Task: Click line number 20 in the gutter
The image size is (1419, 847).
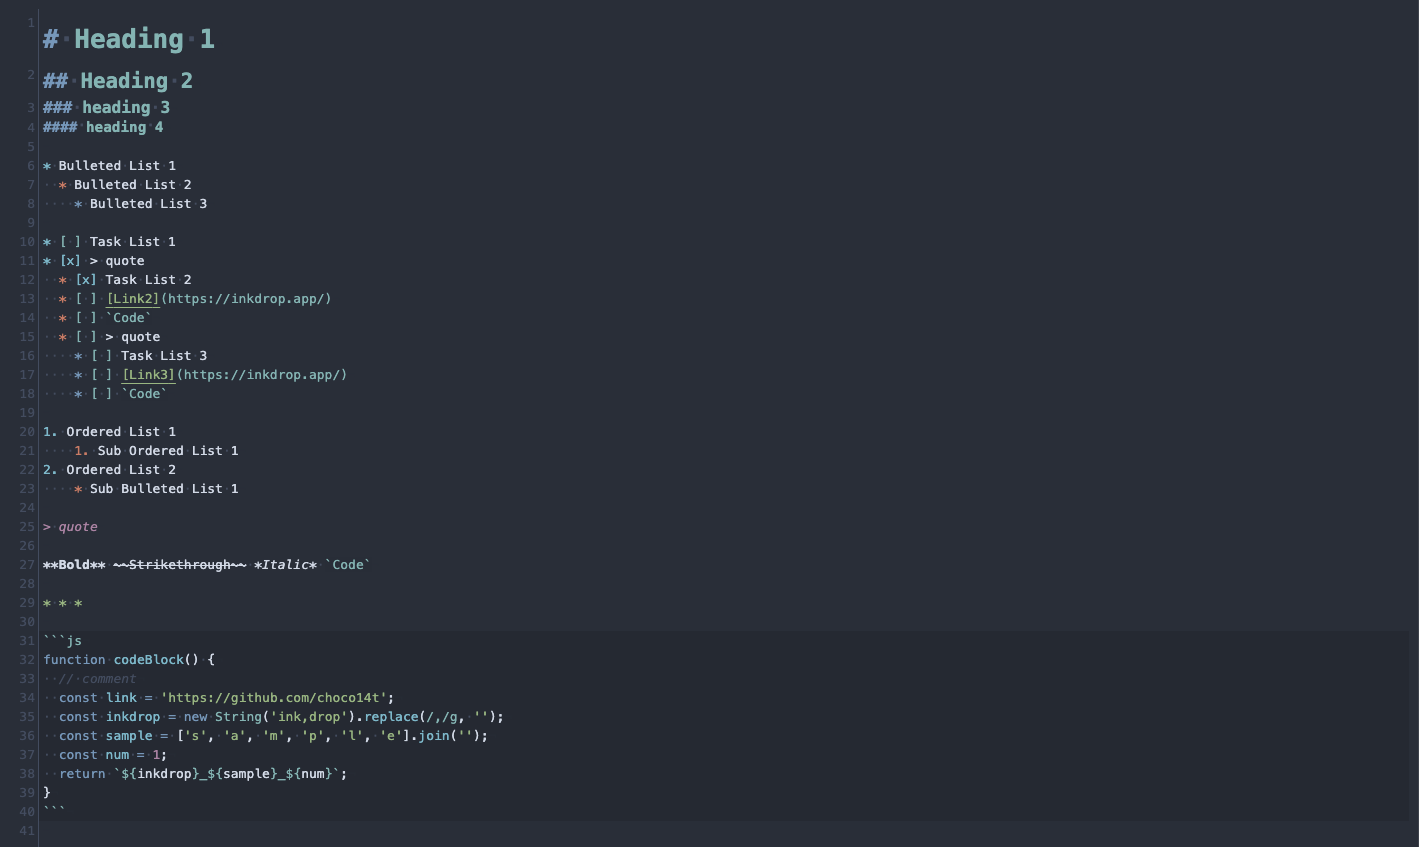Action: (x=27, y=432)
